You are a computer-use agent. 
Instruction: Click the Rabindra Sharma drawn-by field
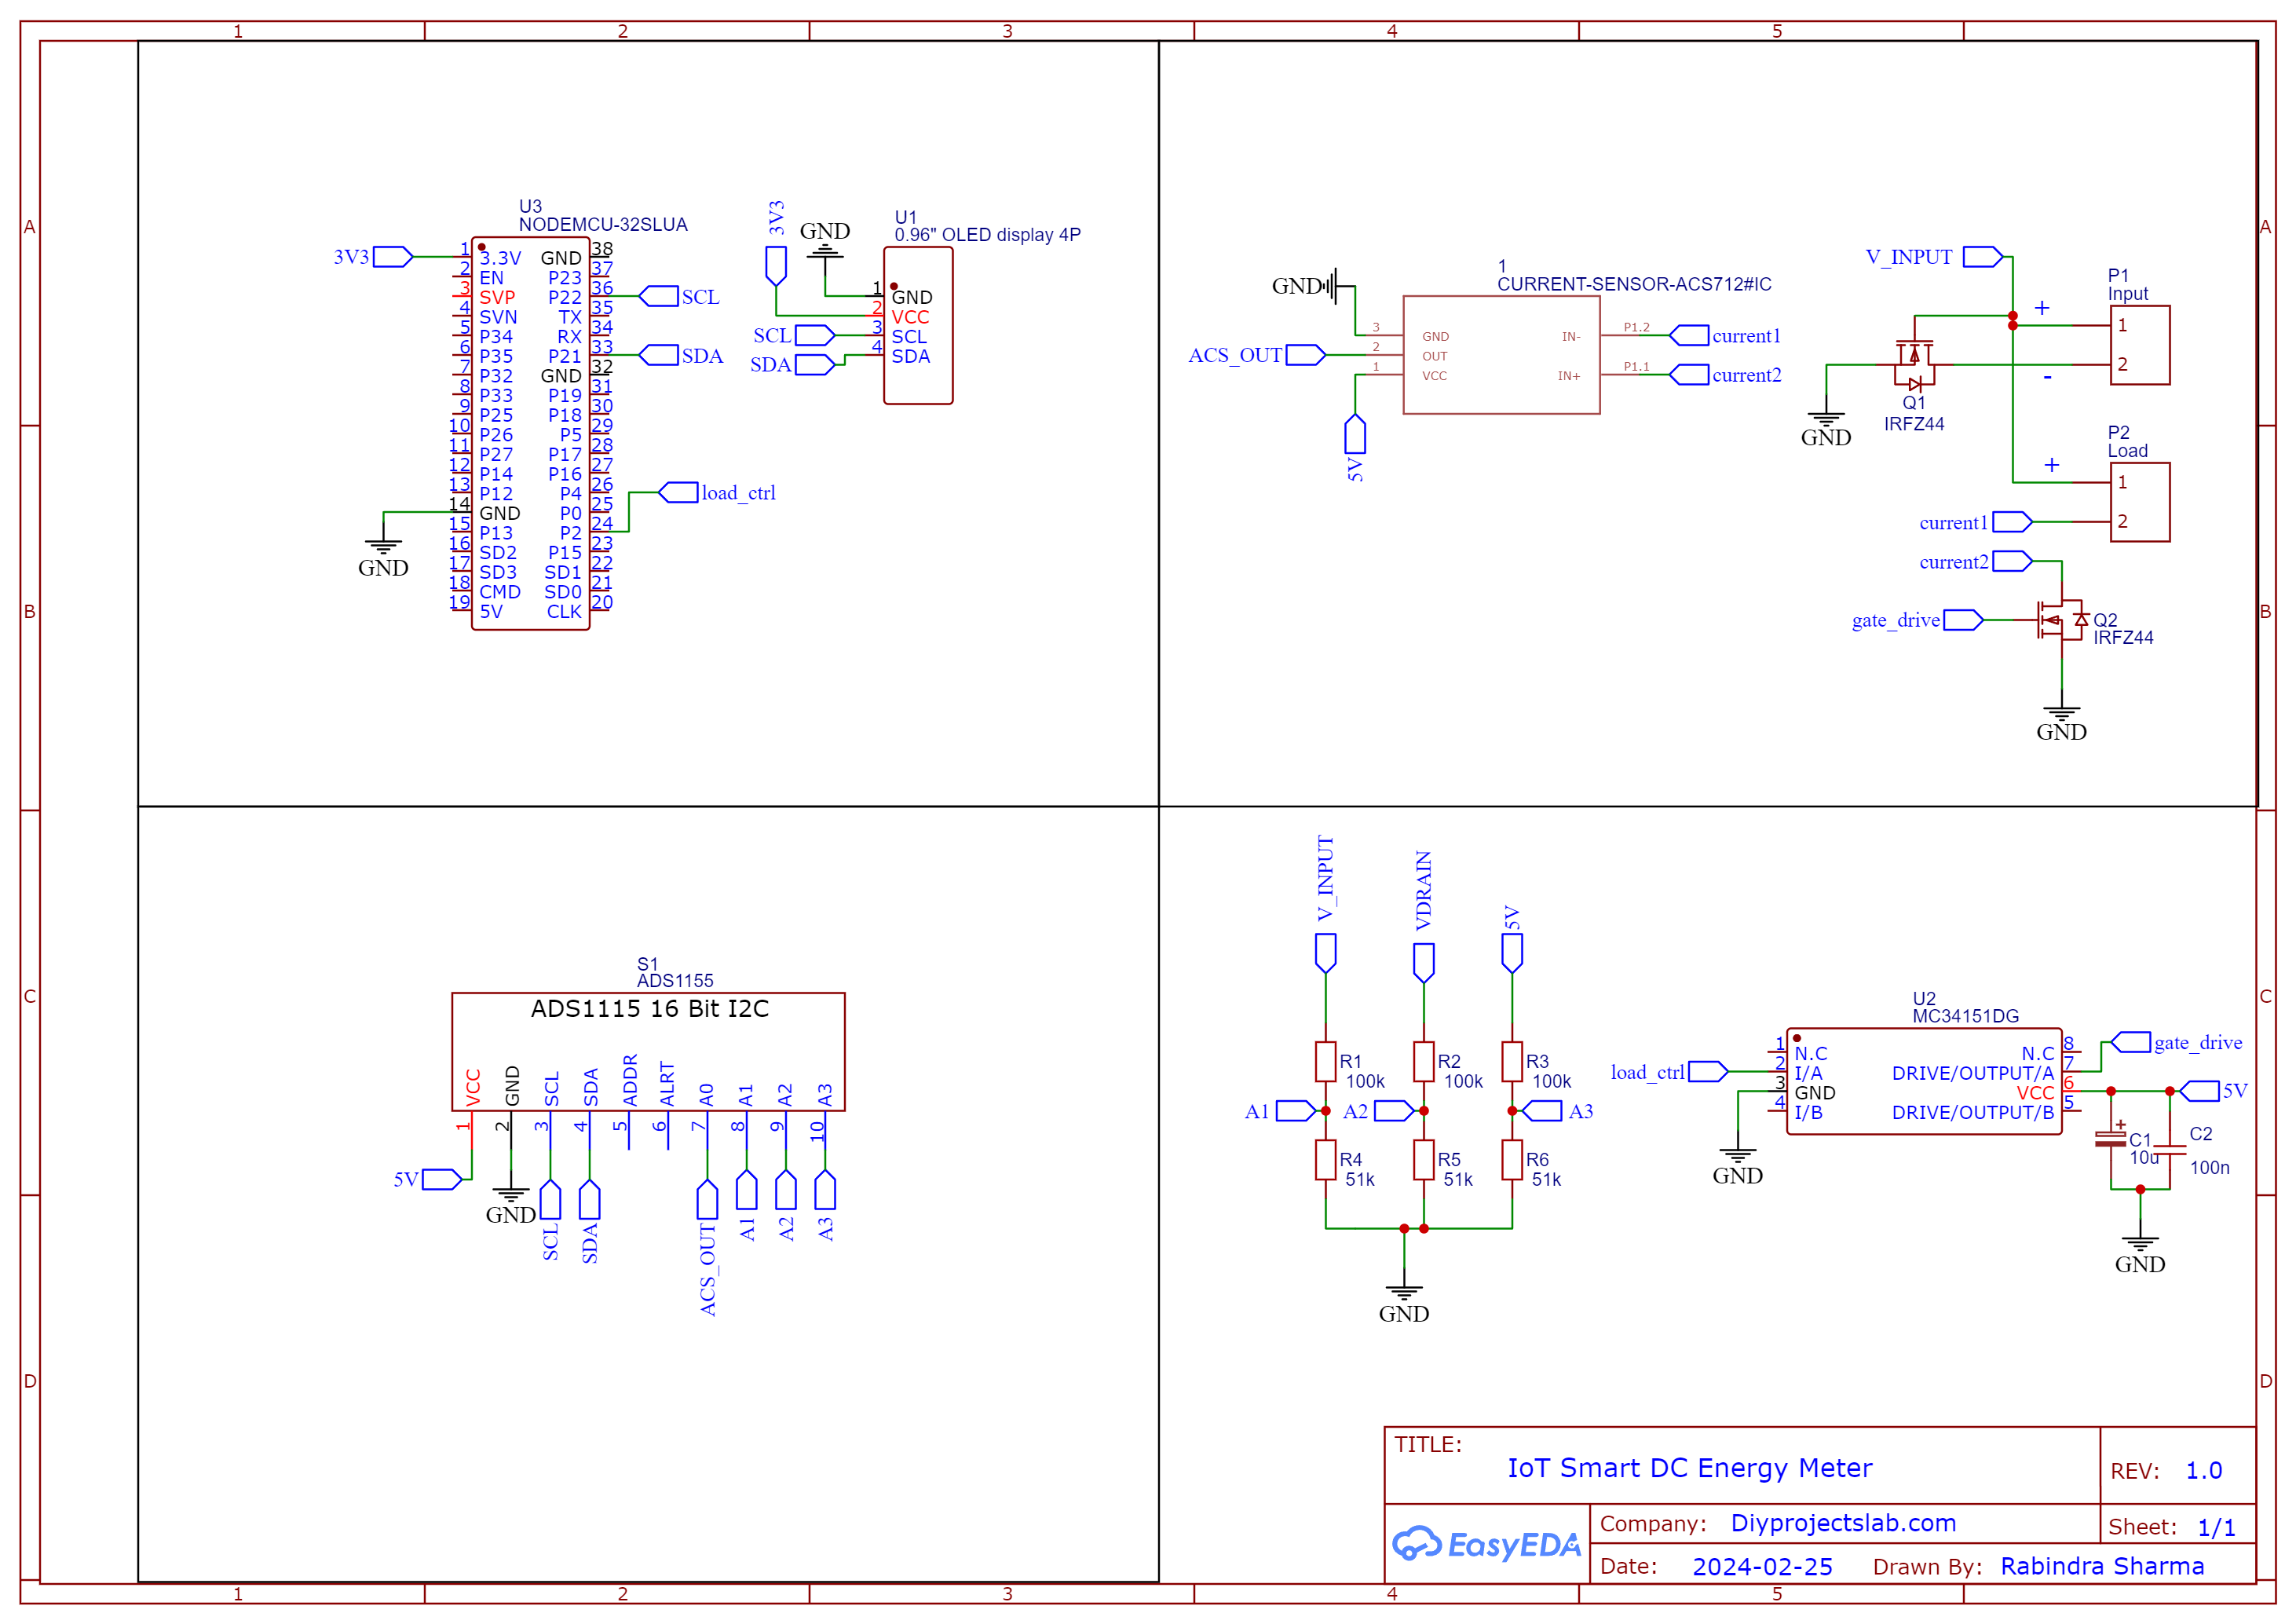coord(2102,1566)
